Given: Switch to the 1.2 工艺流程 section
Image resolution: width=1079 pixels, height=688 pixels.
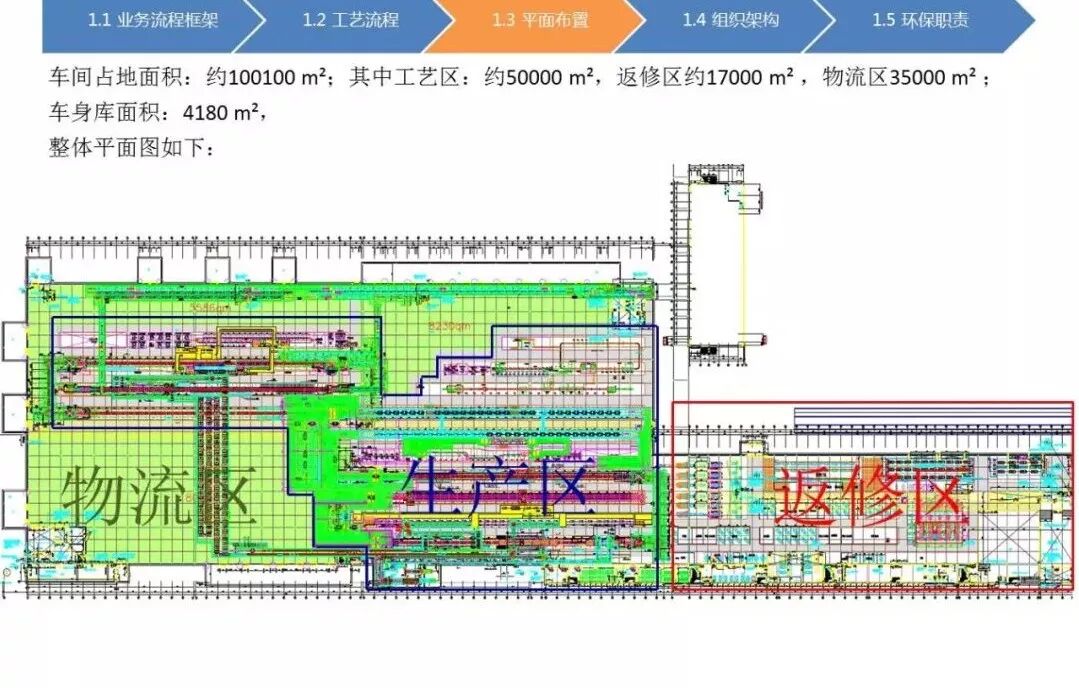Looking at the screenshot, I should [350, 20].
